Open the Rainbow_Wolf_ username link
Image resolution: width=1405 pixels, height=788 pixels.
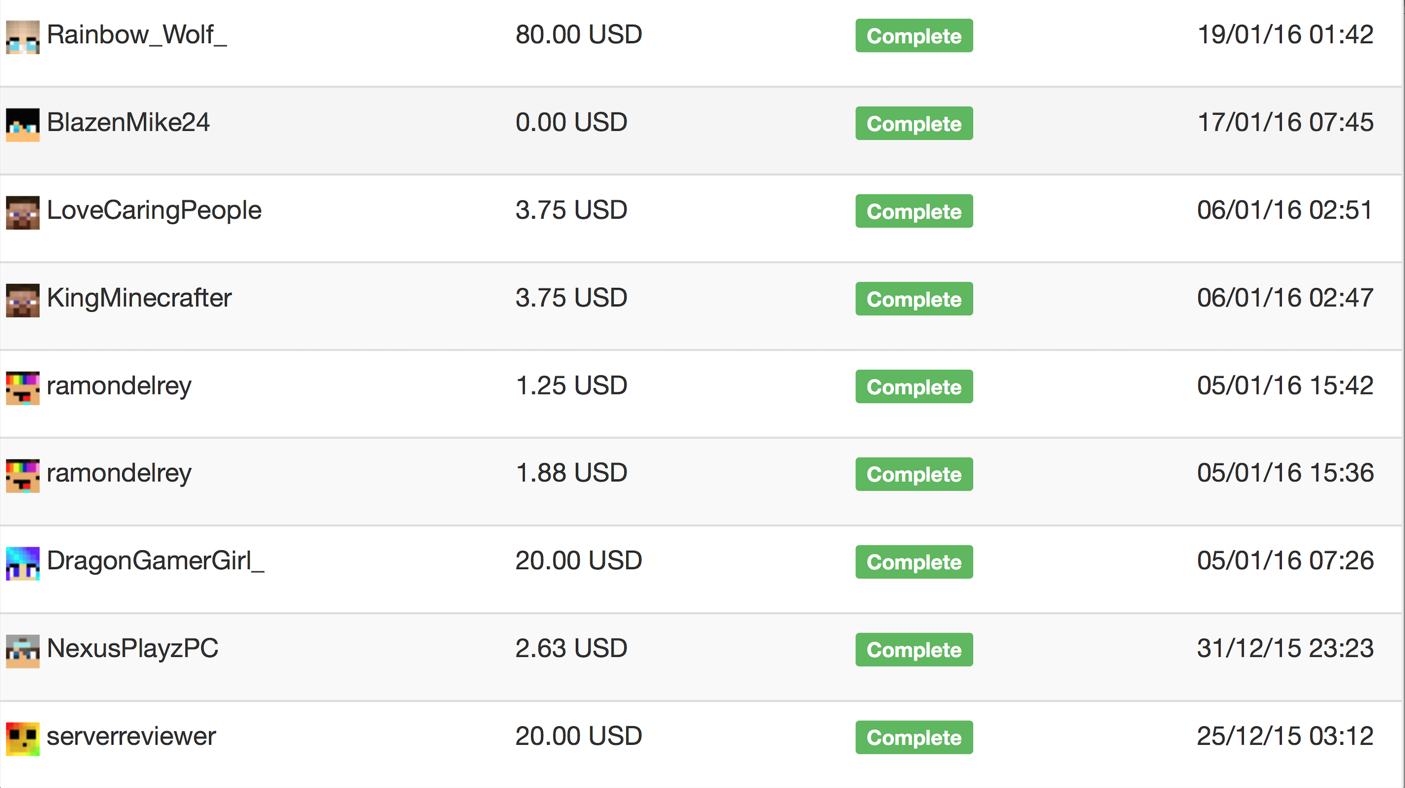pyautogui.click(x=137, y=35)
